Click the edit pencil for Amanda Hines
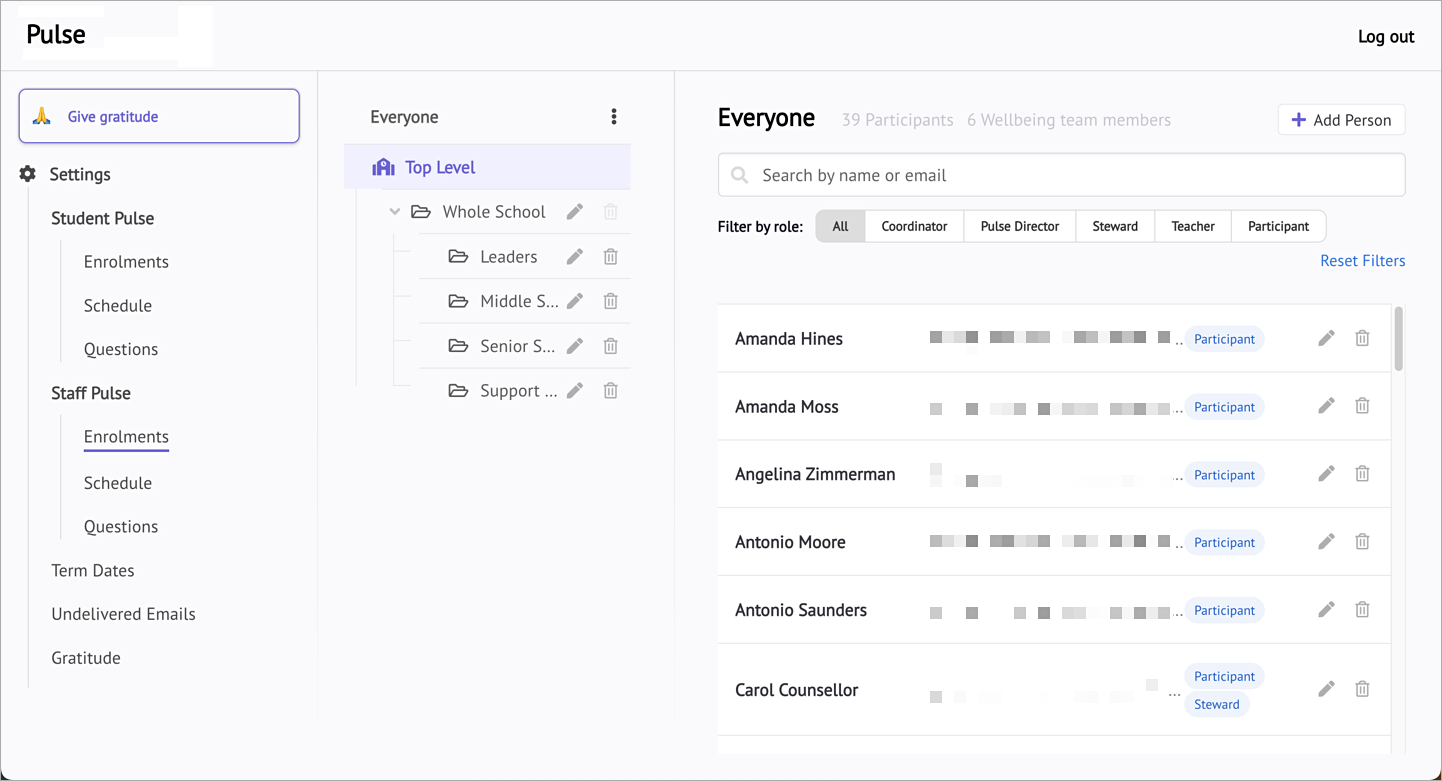 click(x=1326, y=338)
